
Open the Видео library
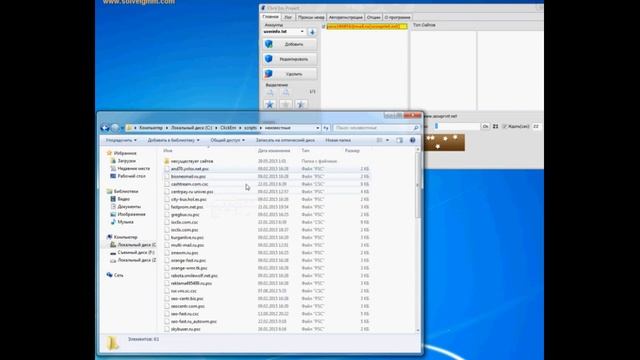[120, 199]
